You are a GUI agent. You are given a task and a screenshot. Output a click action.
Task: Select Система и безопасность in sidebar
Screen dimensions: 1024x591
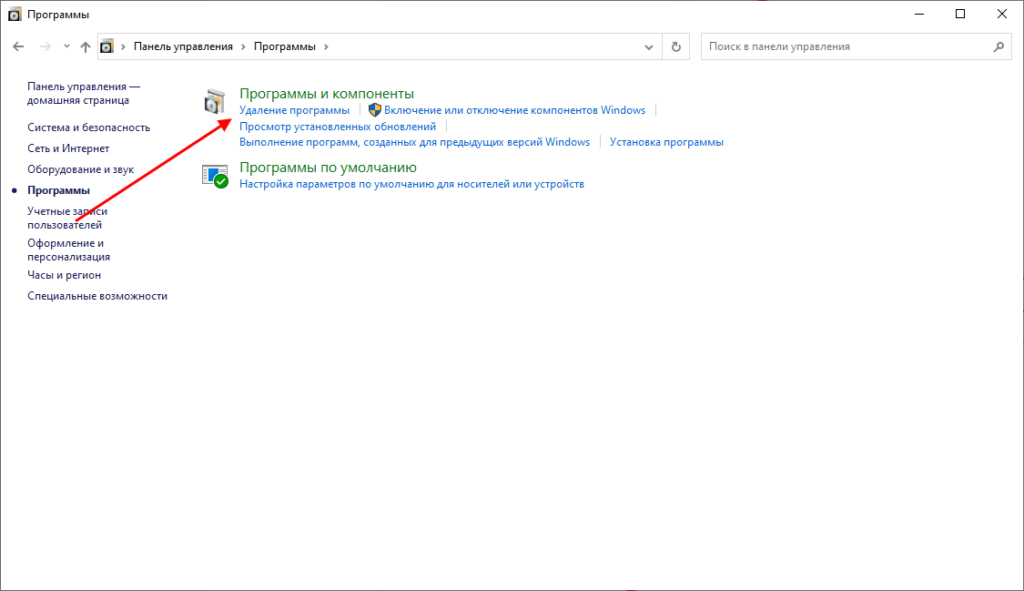(x=88, y=127)
